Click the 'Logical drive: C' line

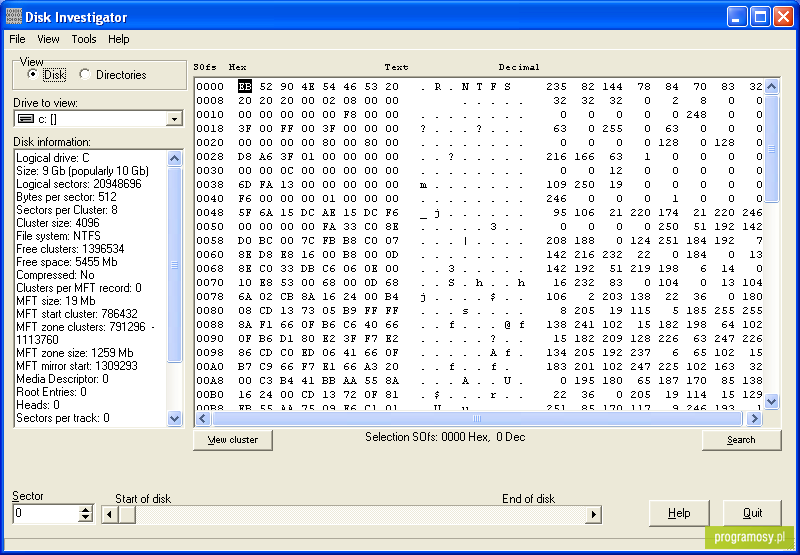click(x=53, y=158)
